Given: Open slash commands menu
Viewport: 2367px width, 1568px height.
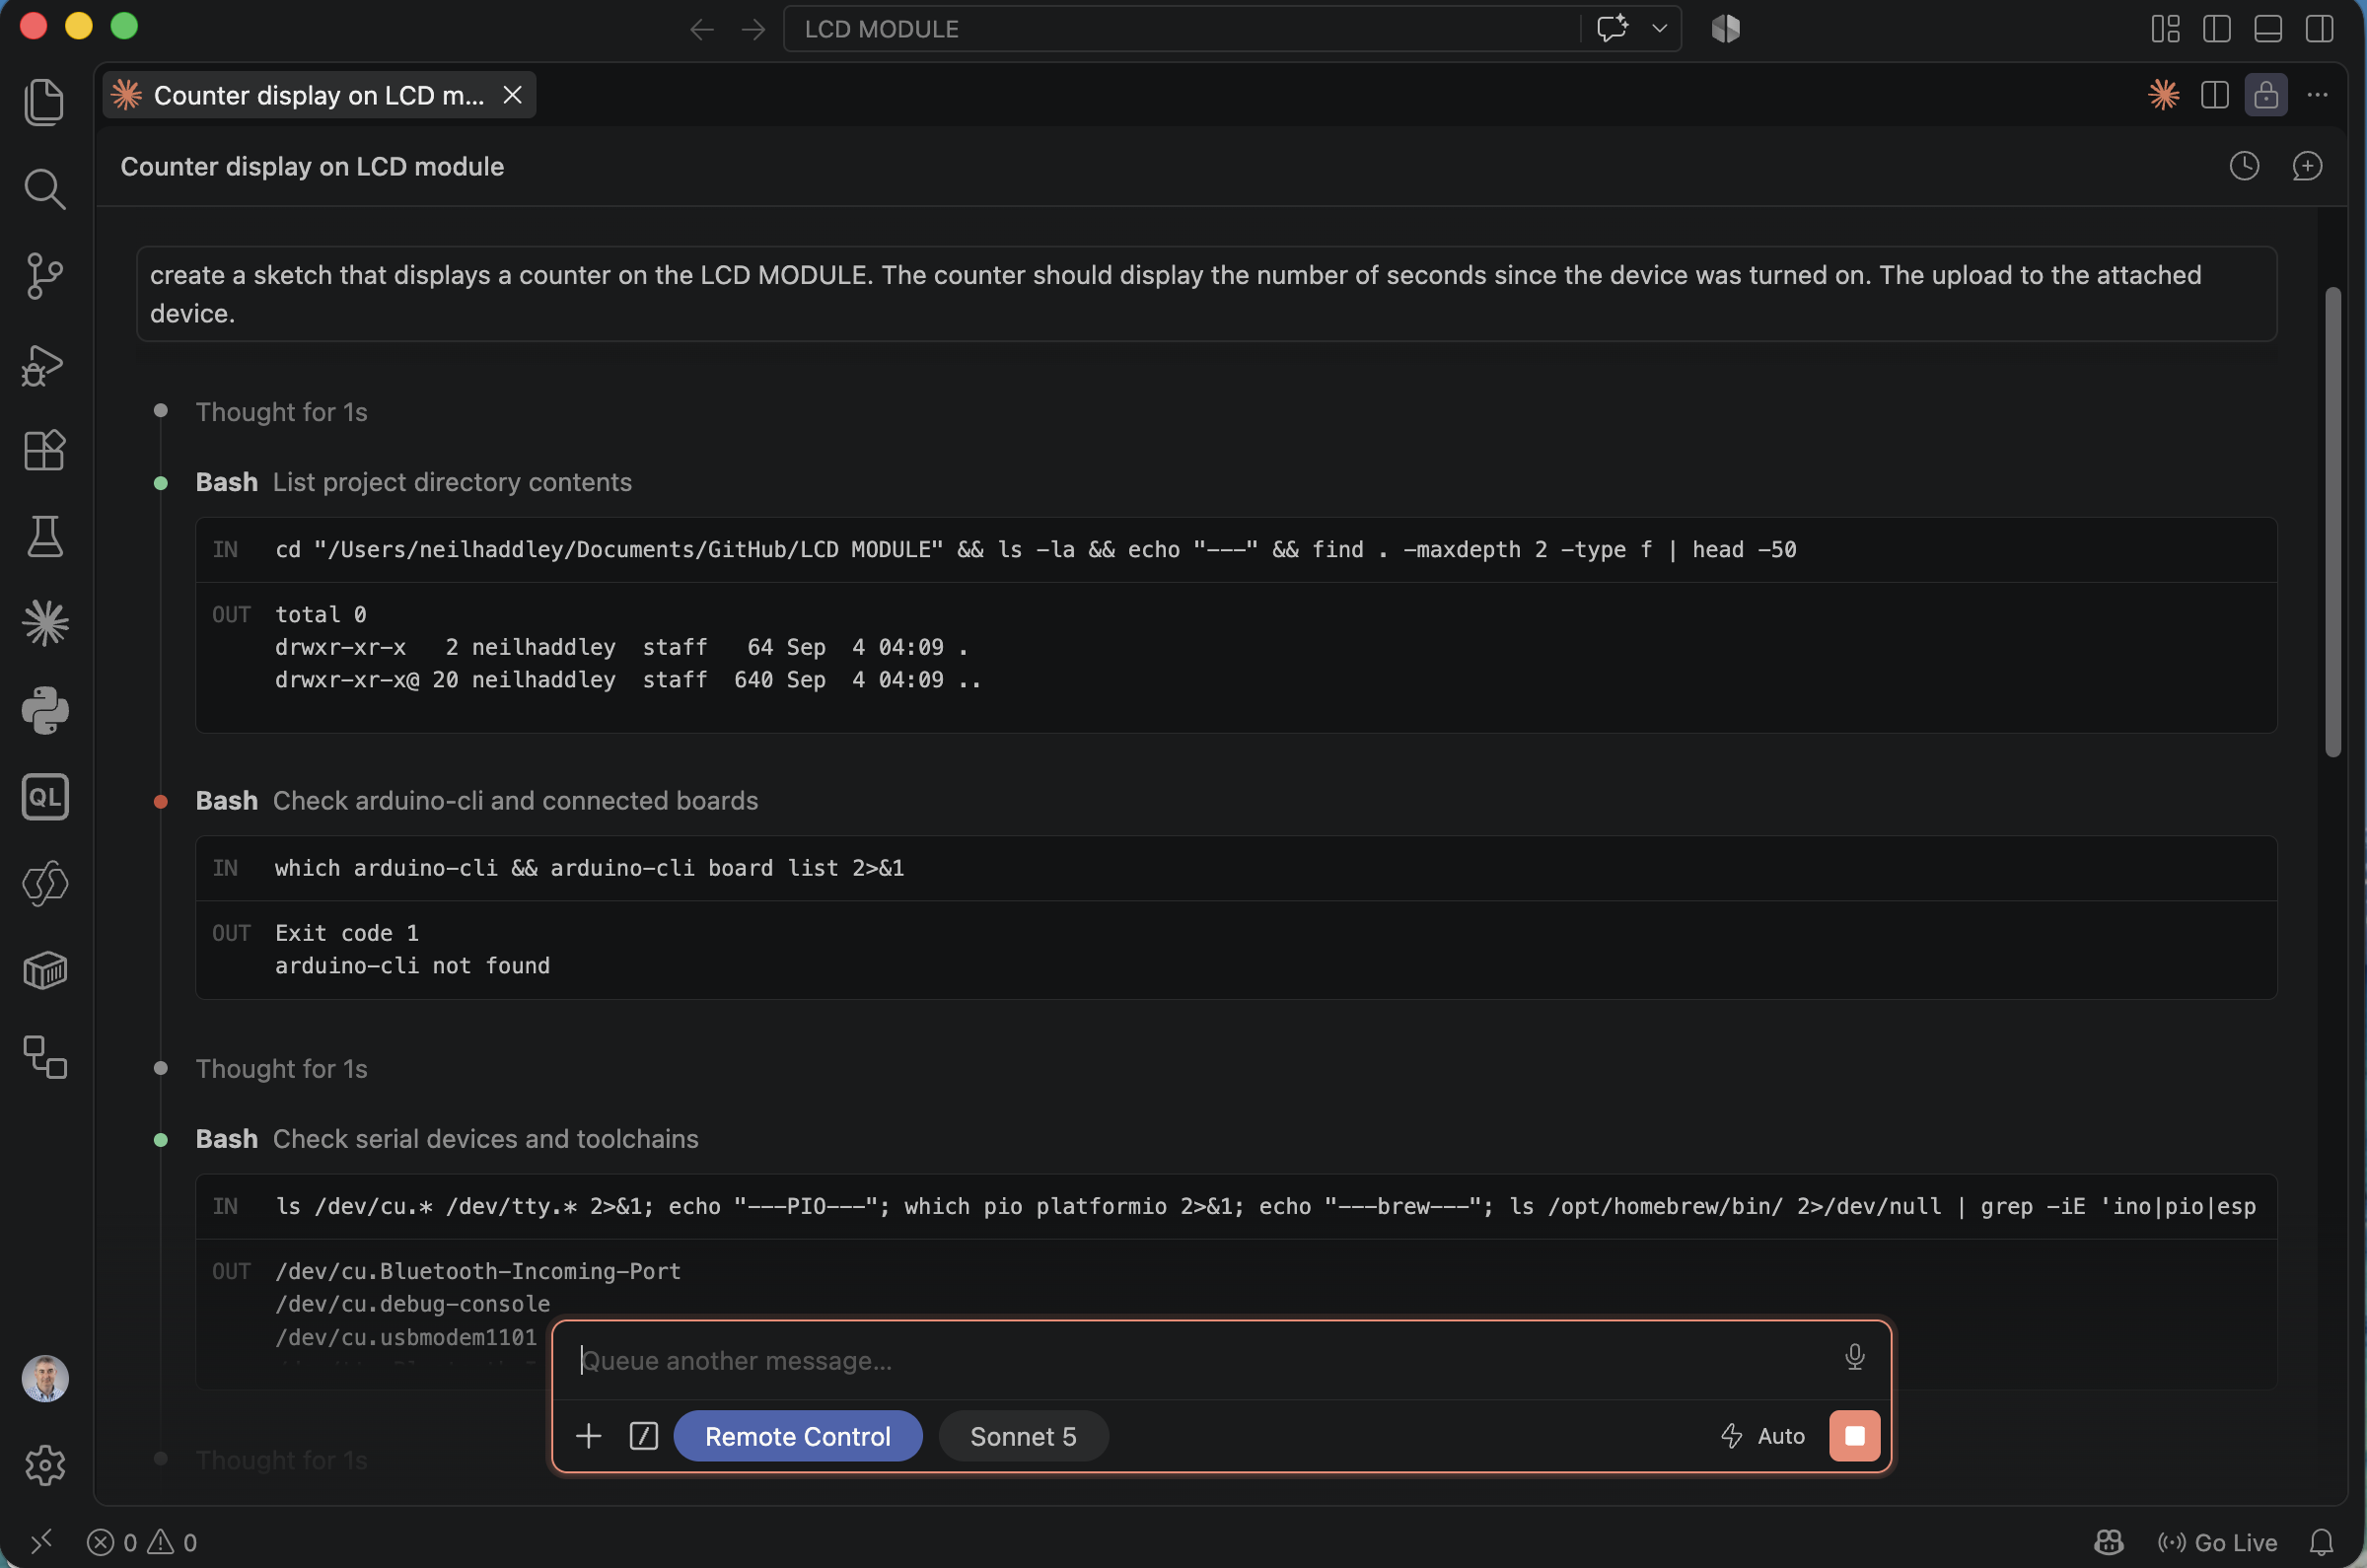Looking at the screenshot, I should coord(643,1436).
